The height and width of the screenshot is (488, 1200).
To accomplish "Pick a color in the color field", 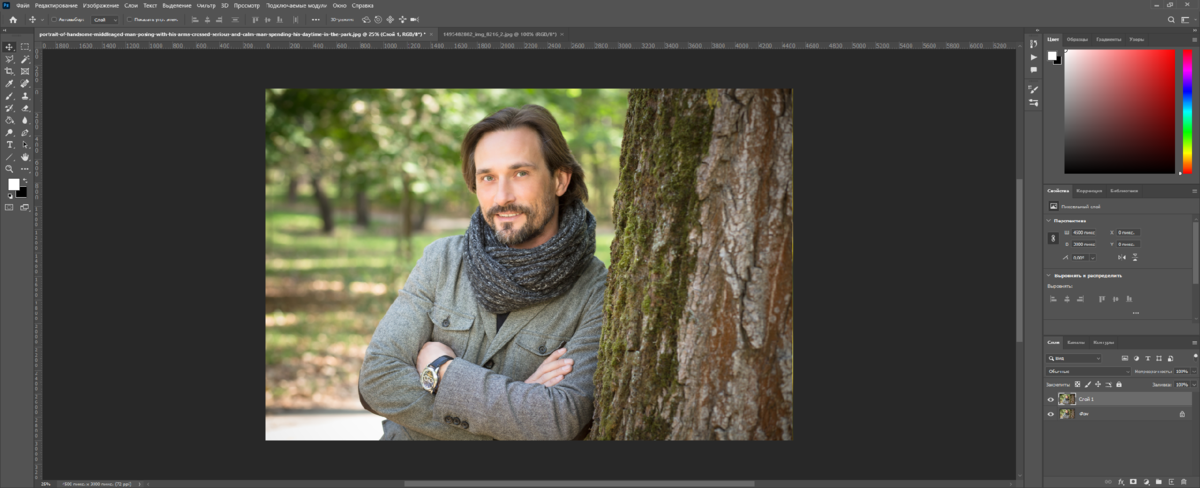I will point(1119,111).
